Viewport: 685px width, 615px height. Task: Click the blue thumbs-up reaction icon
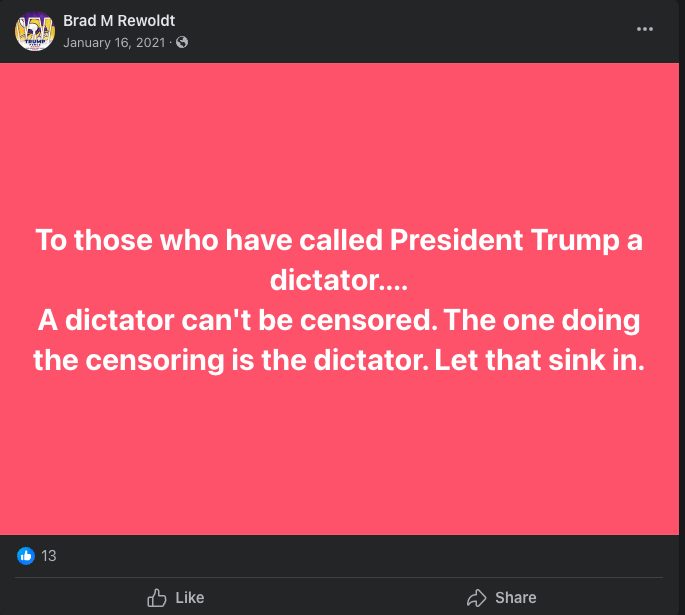26,556
